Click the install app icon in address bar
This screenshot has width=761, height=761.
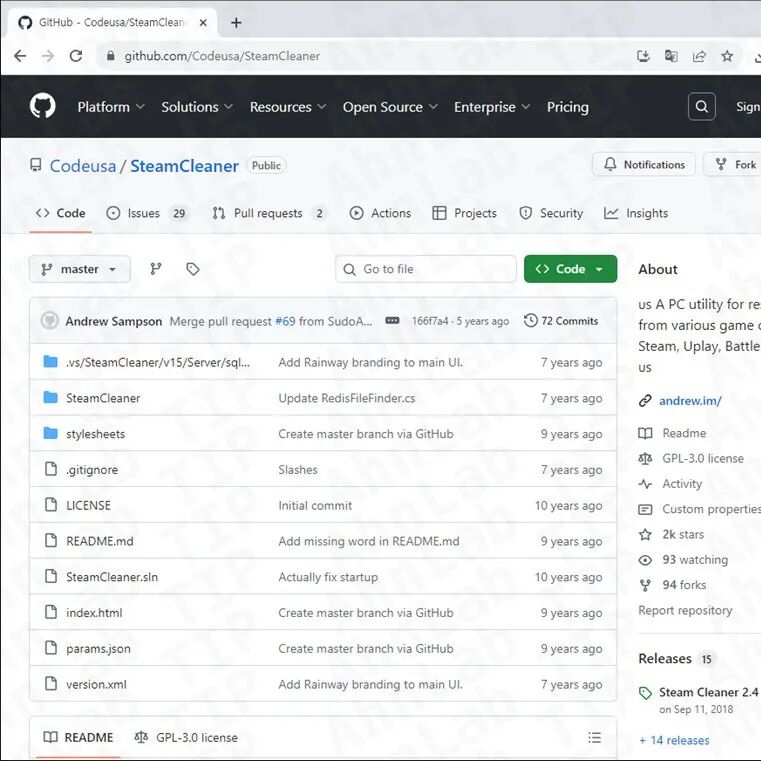pyautogui.click(x=643, y=56)
